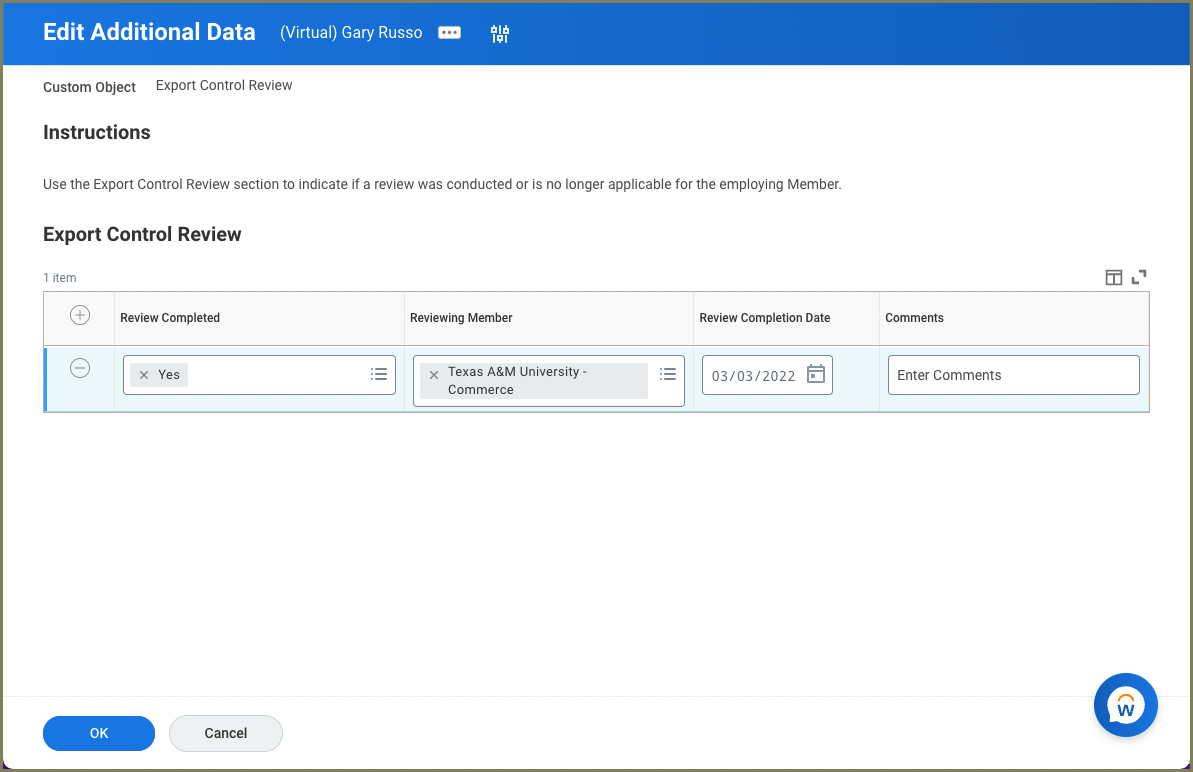The image size is (1193, 772).
Task: Click the Cancel button
Action: click(x=226, y=733)
